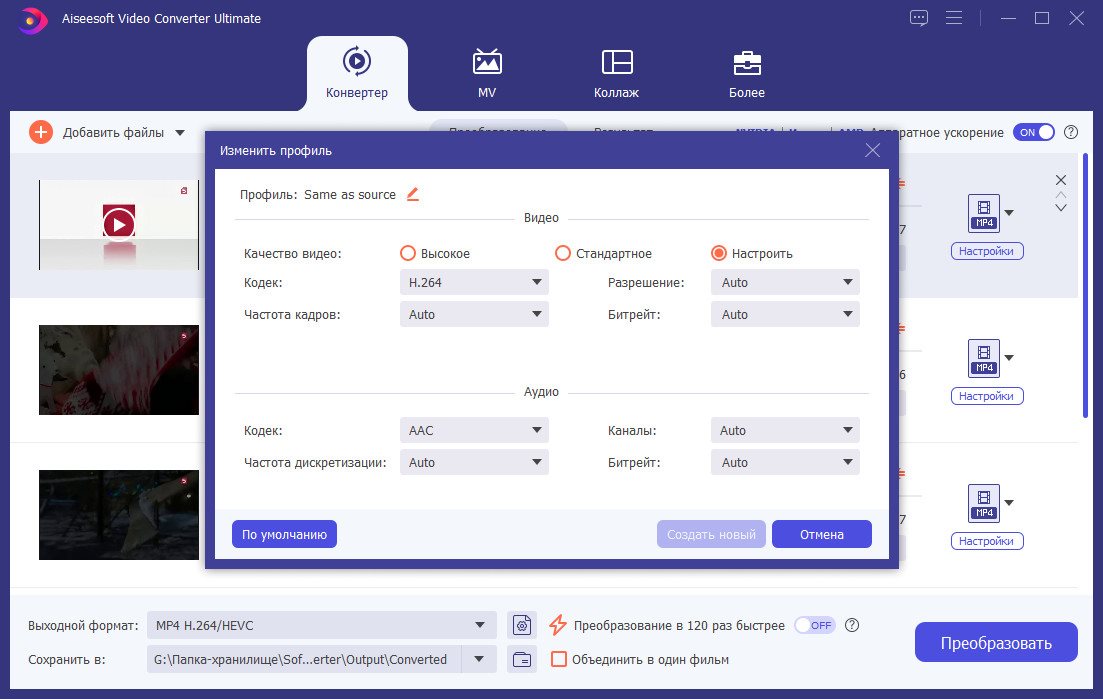Image resolution: width=1103 pixels, height=699 pixels.
Task: Click the По умолчанию button
Action: click(x=284, y=534)
